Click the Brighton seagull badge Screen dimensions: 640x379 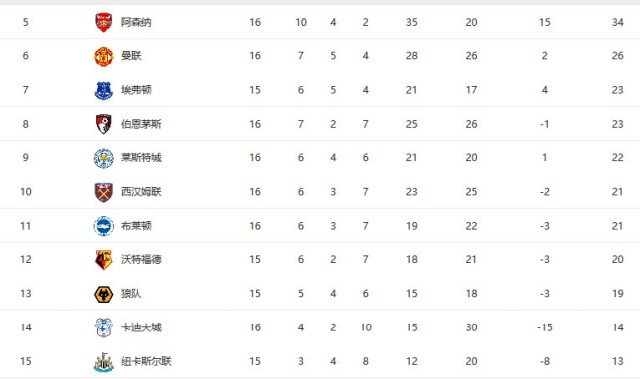(104, 226)
